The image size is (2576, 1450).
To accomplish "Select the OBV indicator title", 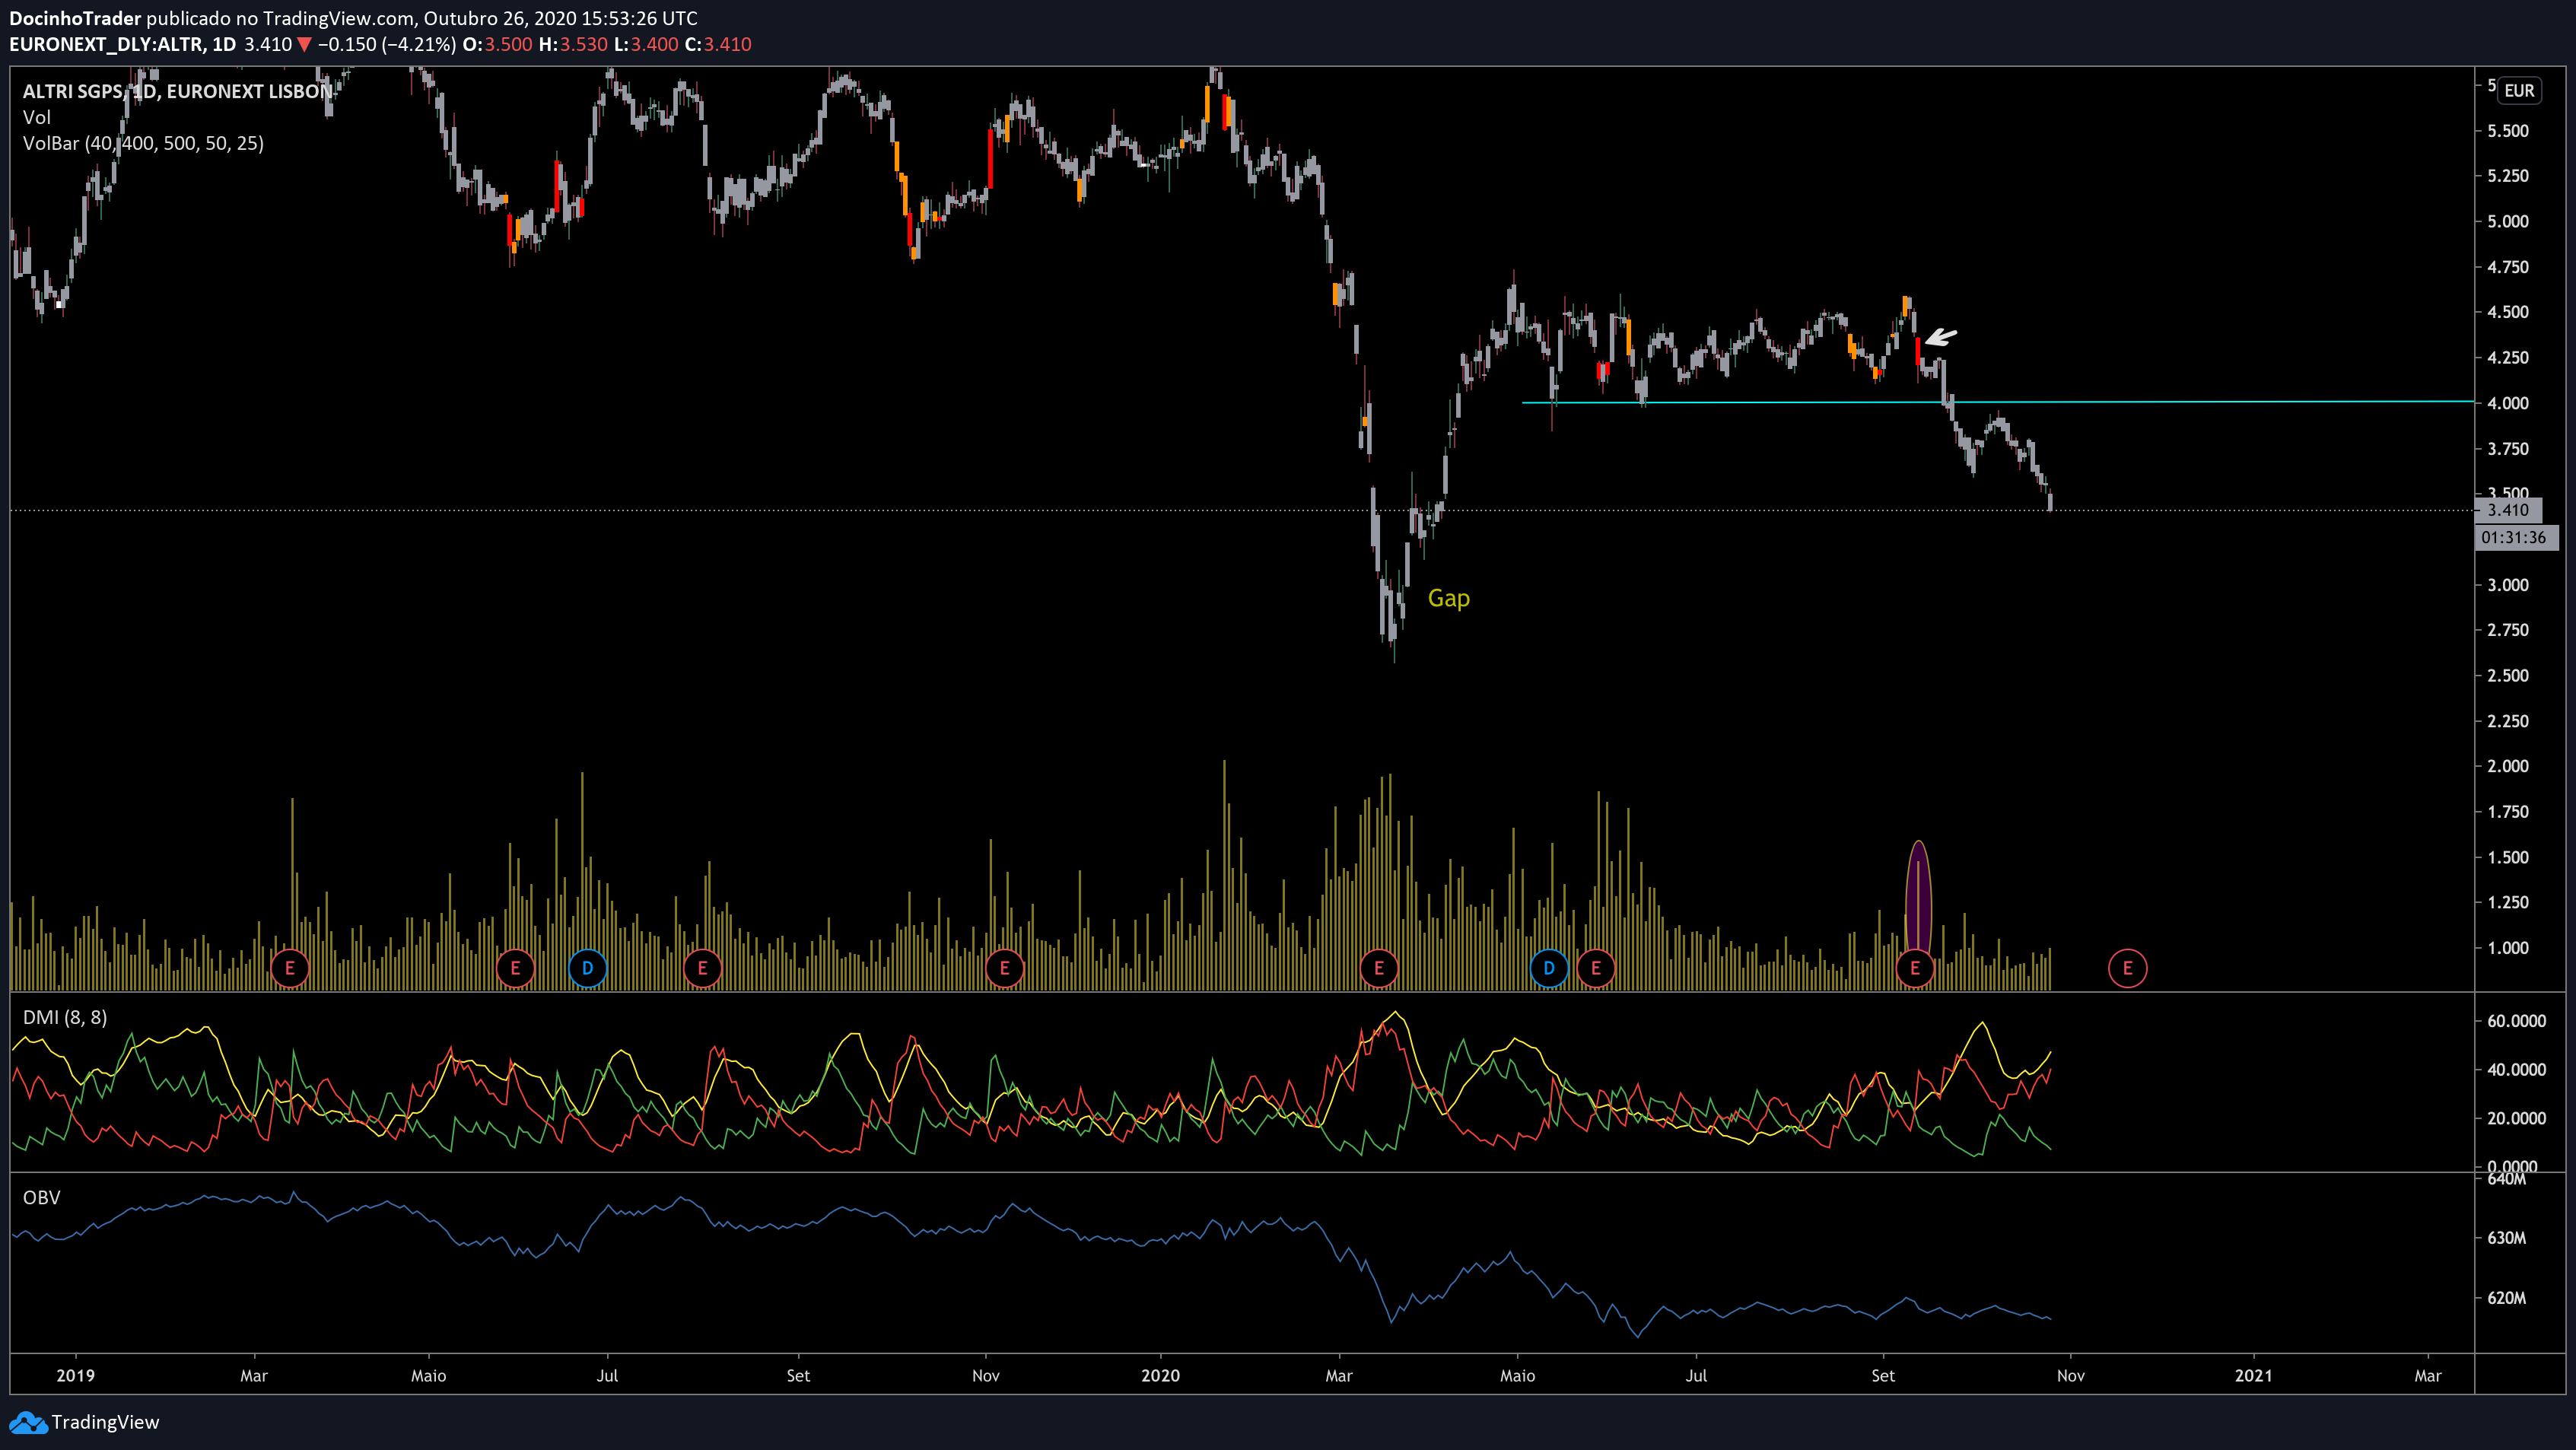I will tap(41, 1197).
